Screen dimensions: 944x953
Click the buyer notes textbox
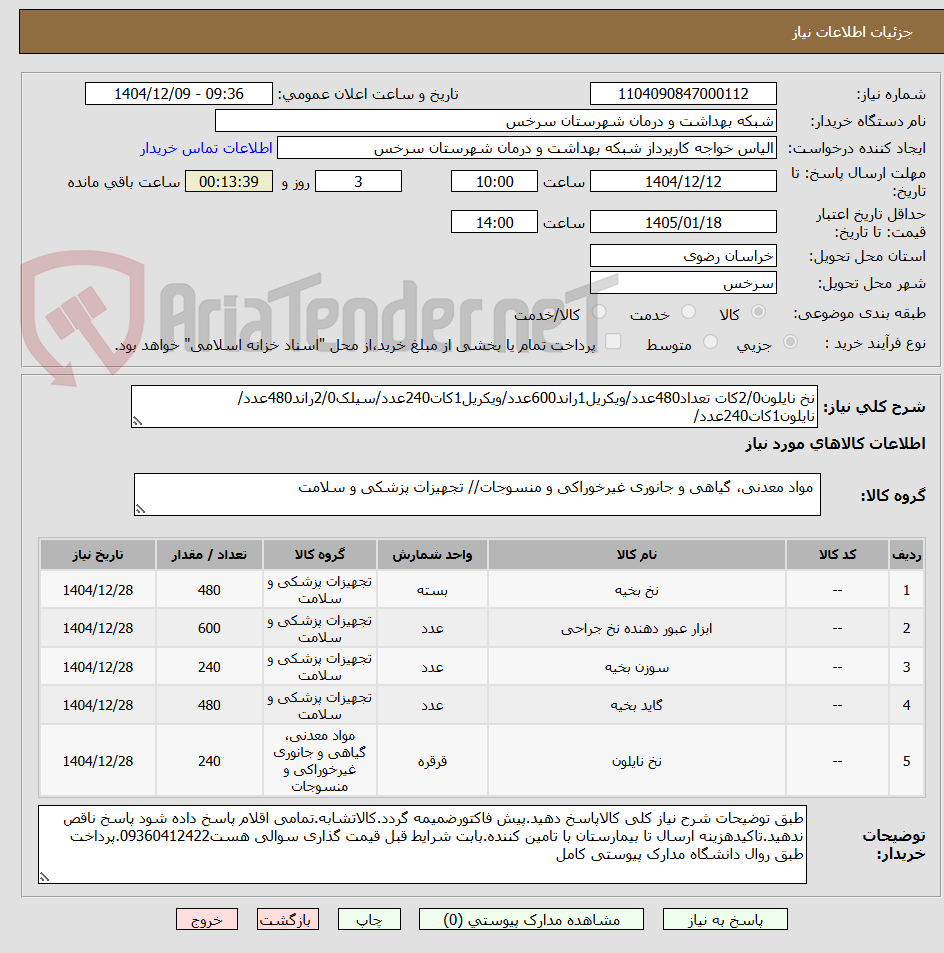click(x=422, y=845)
